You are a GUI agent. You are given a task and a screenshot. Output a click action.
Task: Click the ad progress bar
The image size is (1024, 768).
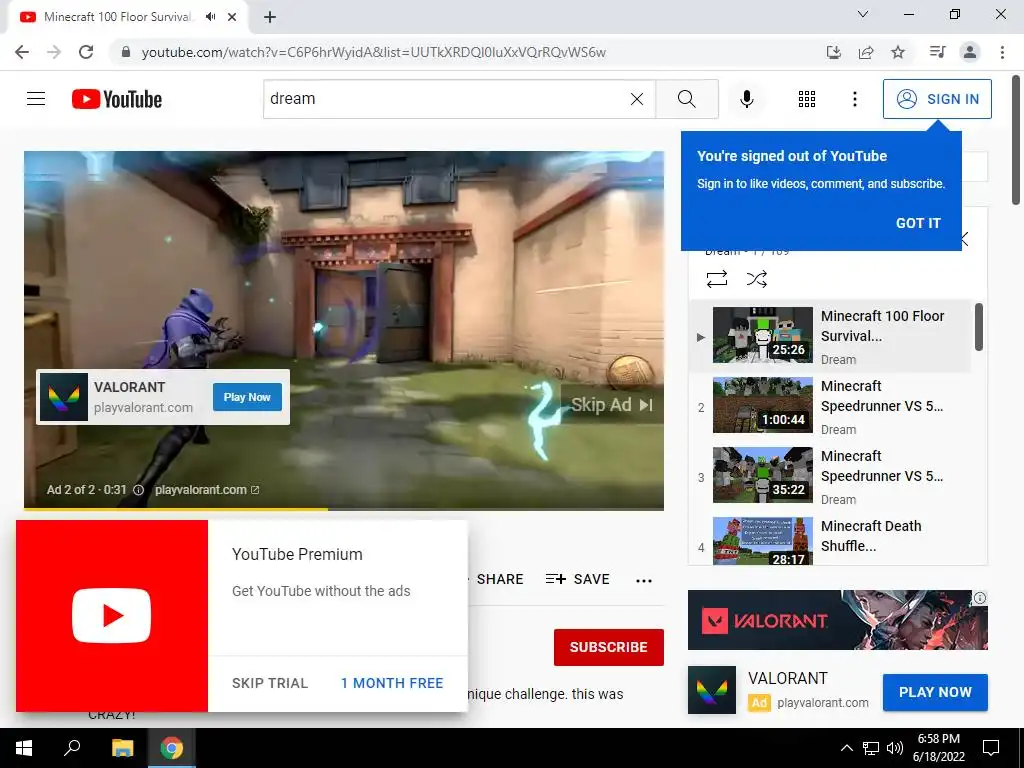[344, 509]
